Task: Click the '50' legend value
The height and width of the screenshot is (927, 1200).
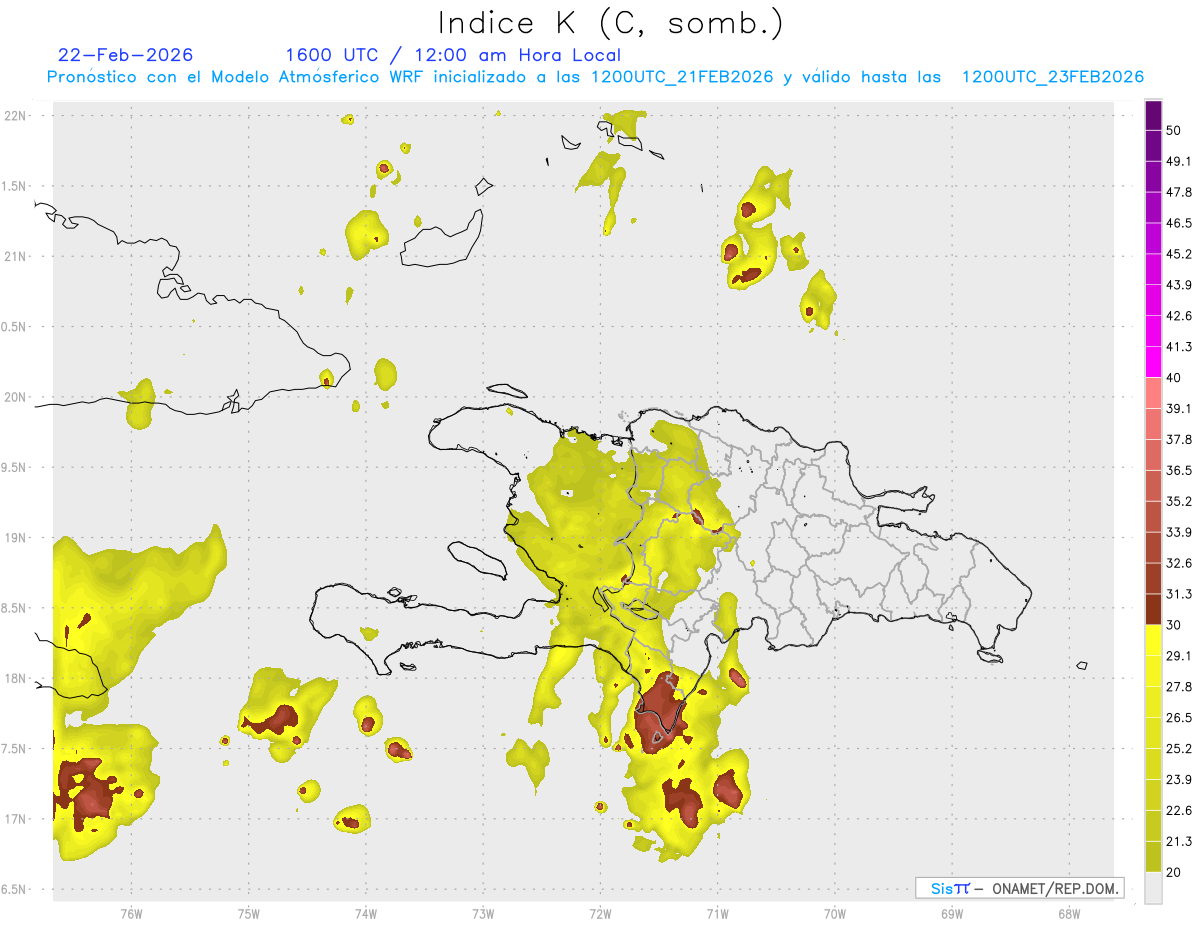Action: coord(1175,131)
